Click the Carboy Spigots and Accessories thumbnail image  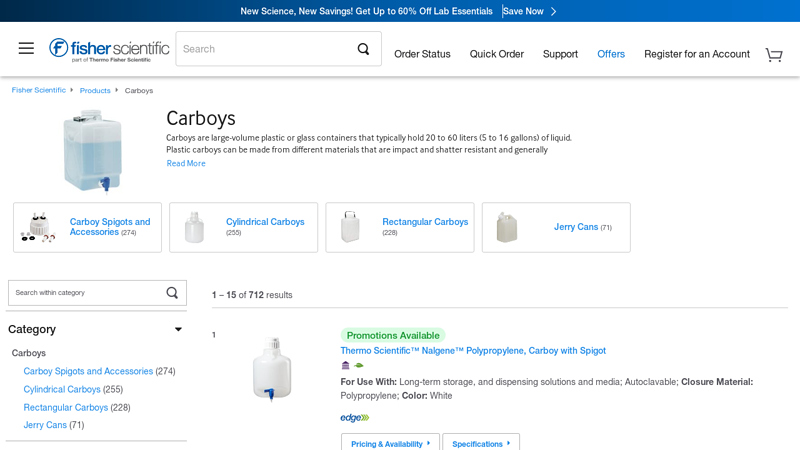[x=38, y=227]
